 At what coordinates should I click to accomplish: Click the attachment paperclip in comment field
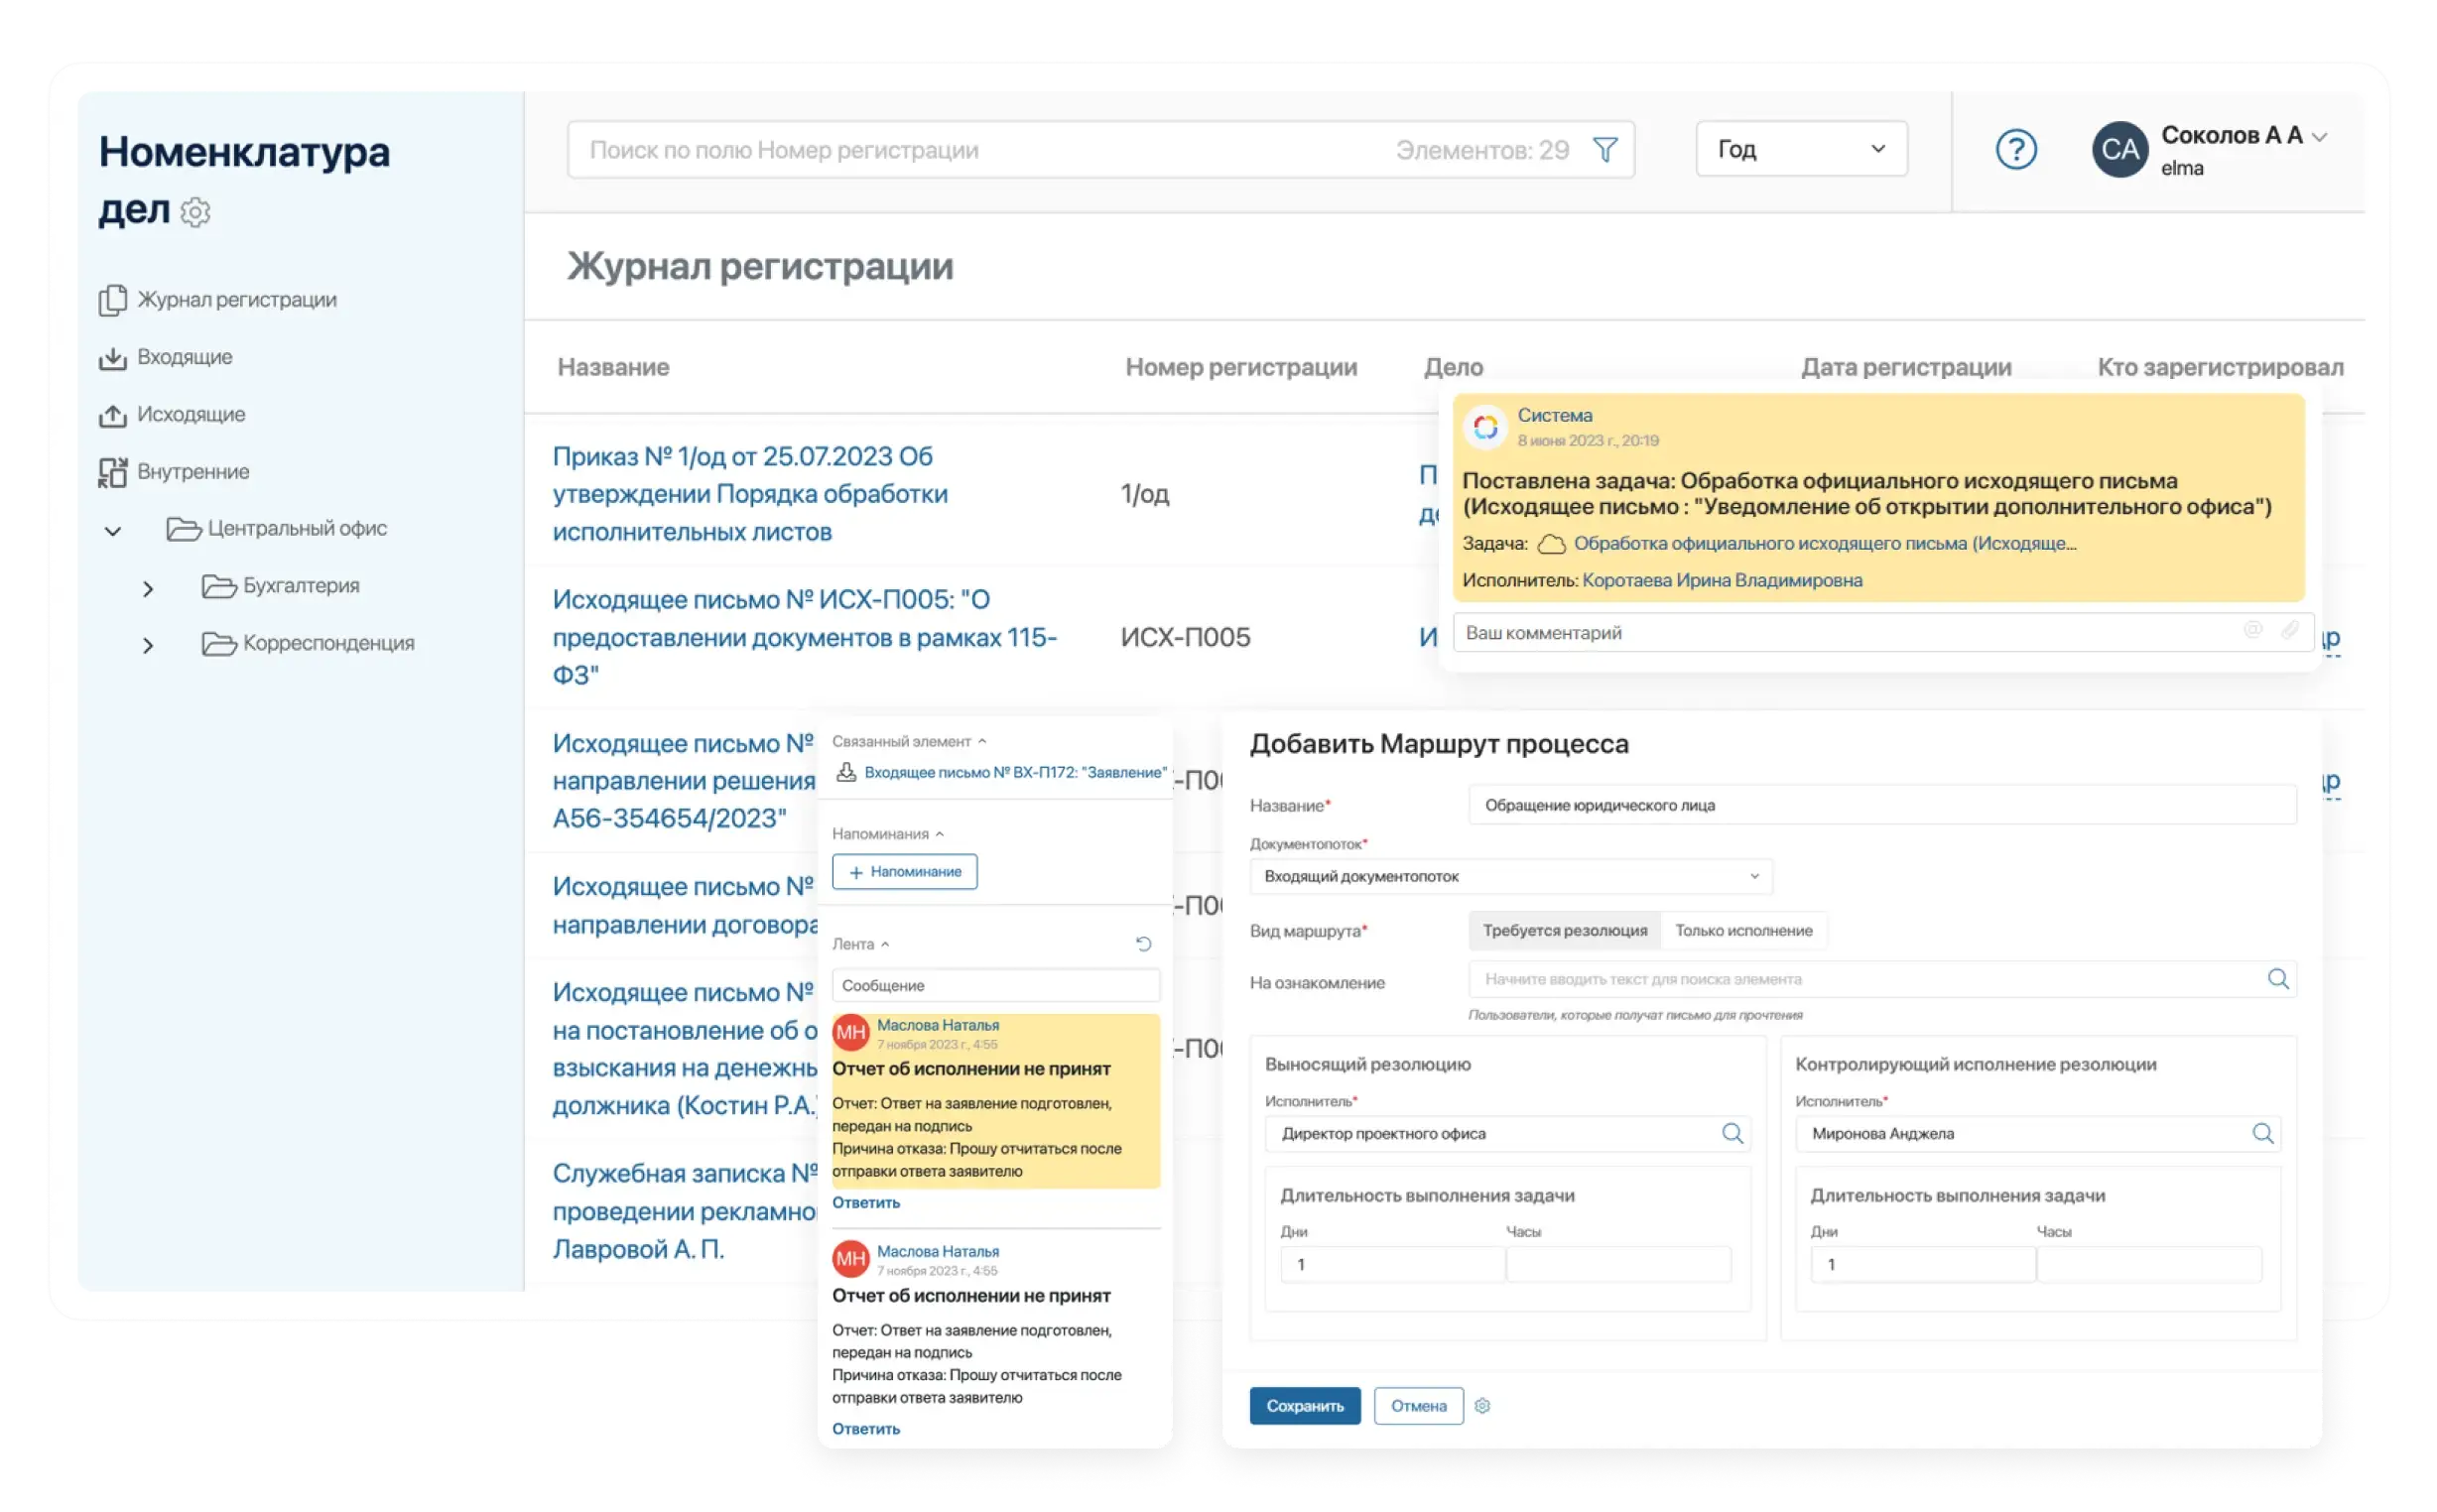click(2289, 631)
